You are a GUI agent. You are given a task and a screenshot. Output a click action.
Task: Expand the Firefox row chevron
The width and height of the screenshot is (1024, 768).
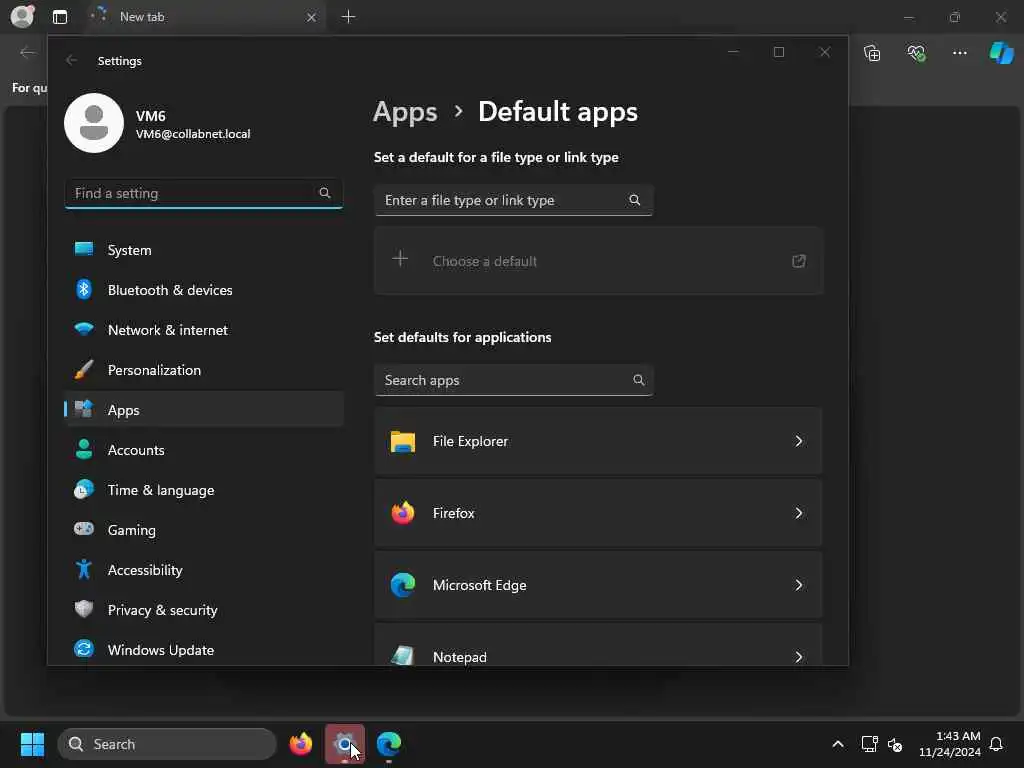point(799,513)
